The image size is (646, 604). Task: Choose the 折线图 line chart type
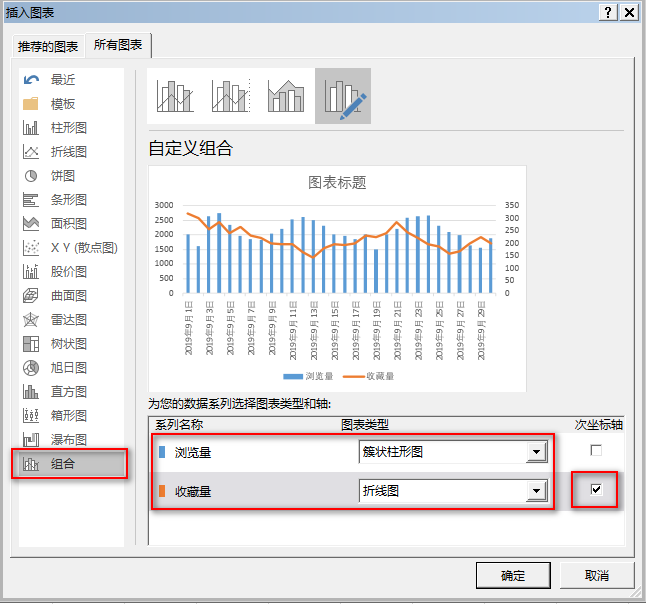[x=68, y=152]
